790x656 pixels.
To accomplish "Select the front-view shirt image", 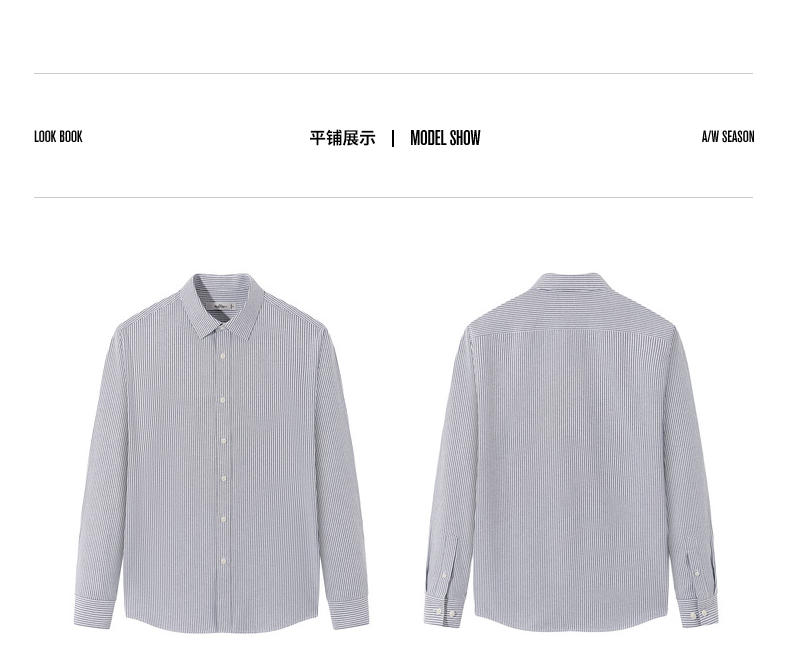I will coord(222,453).
